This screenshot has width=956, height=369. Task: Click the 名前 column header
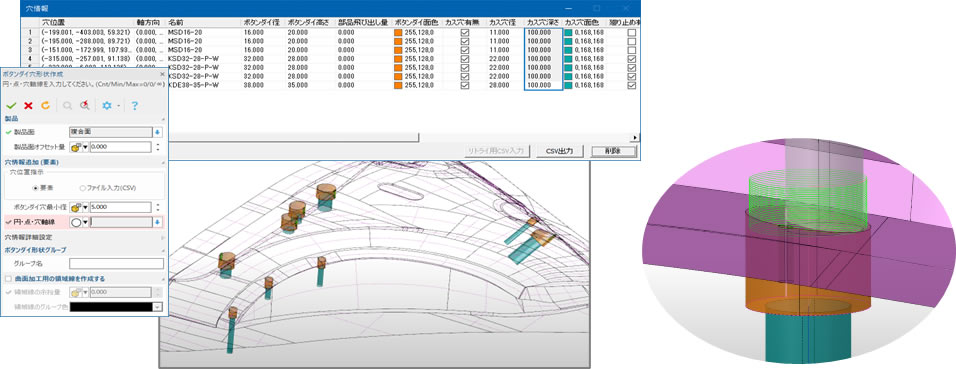pyautogui.click(x=176, y=23)
